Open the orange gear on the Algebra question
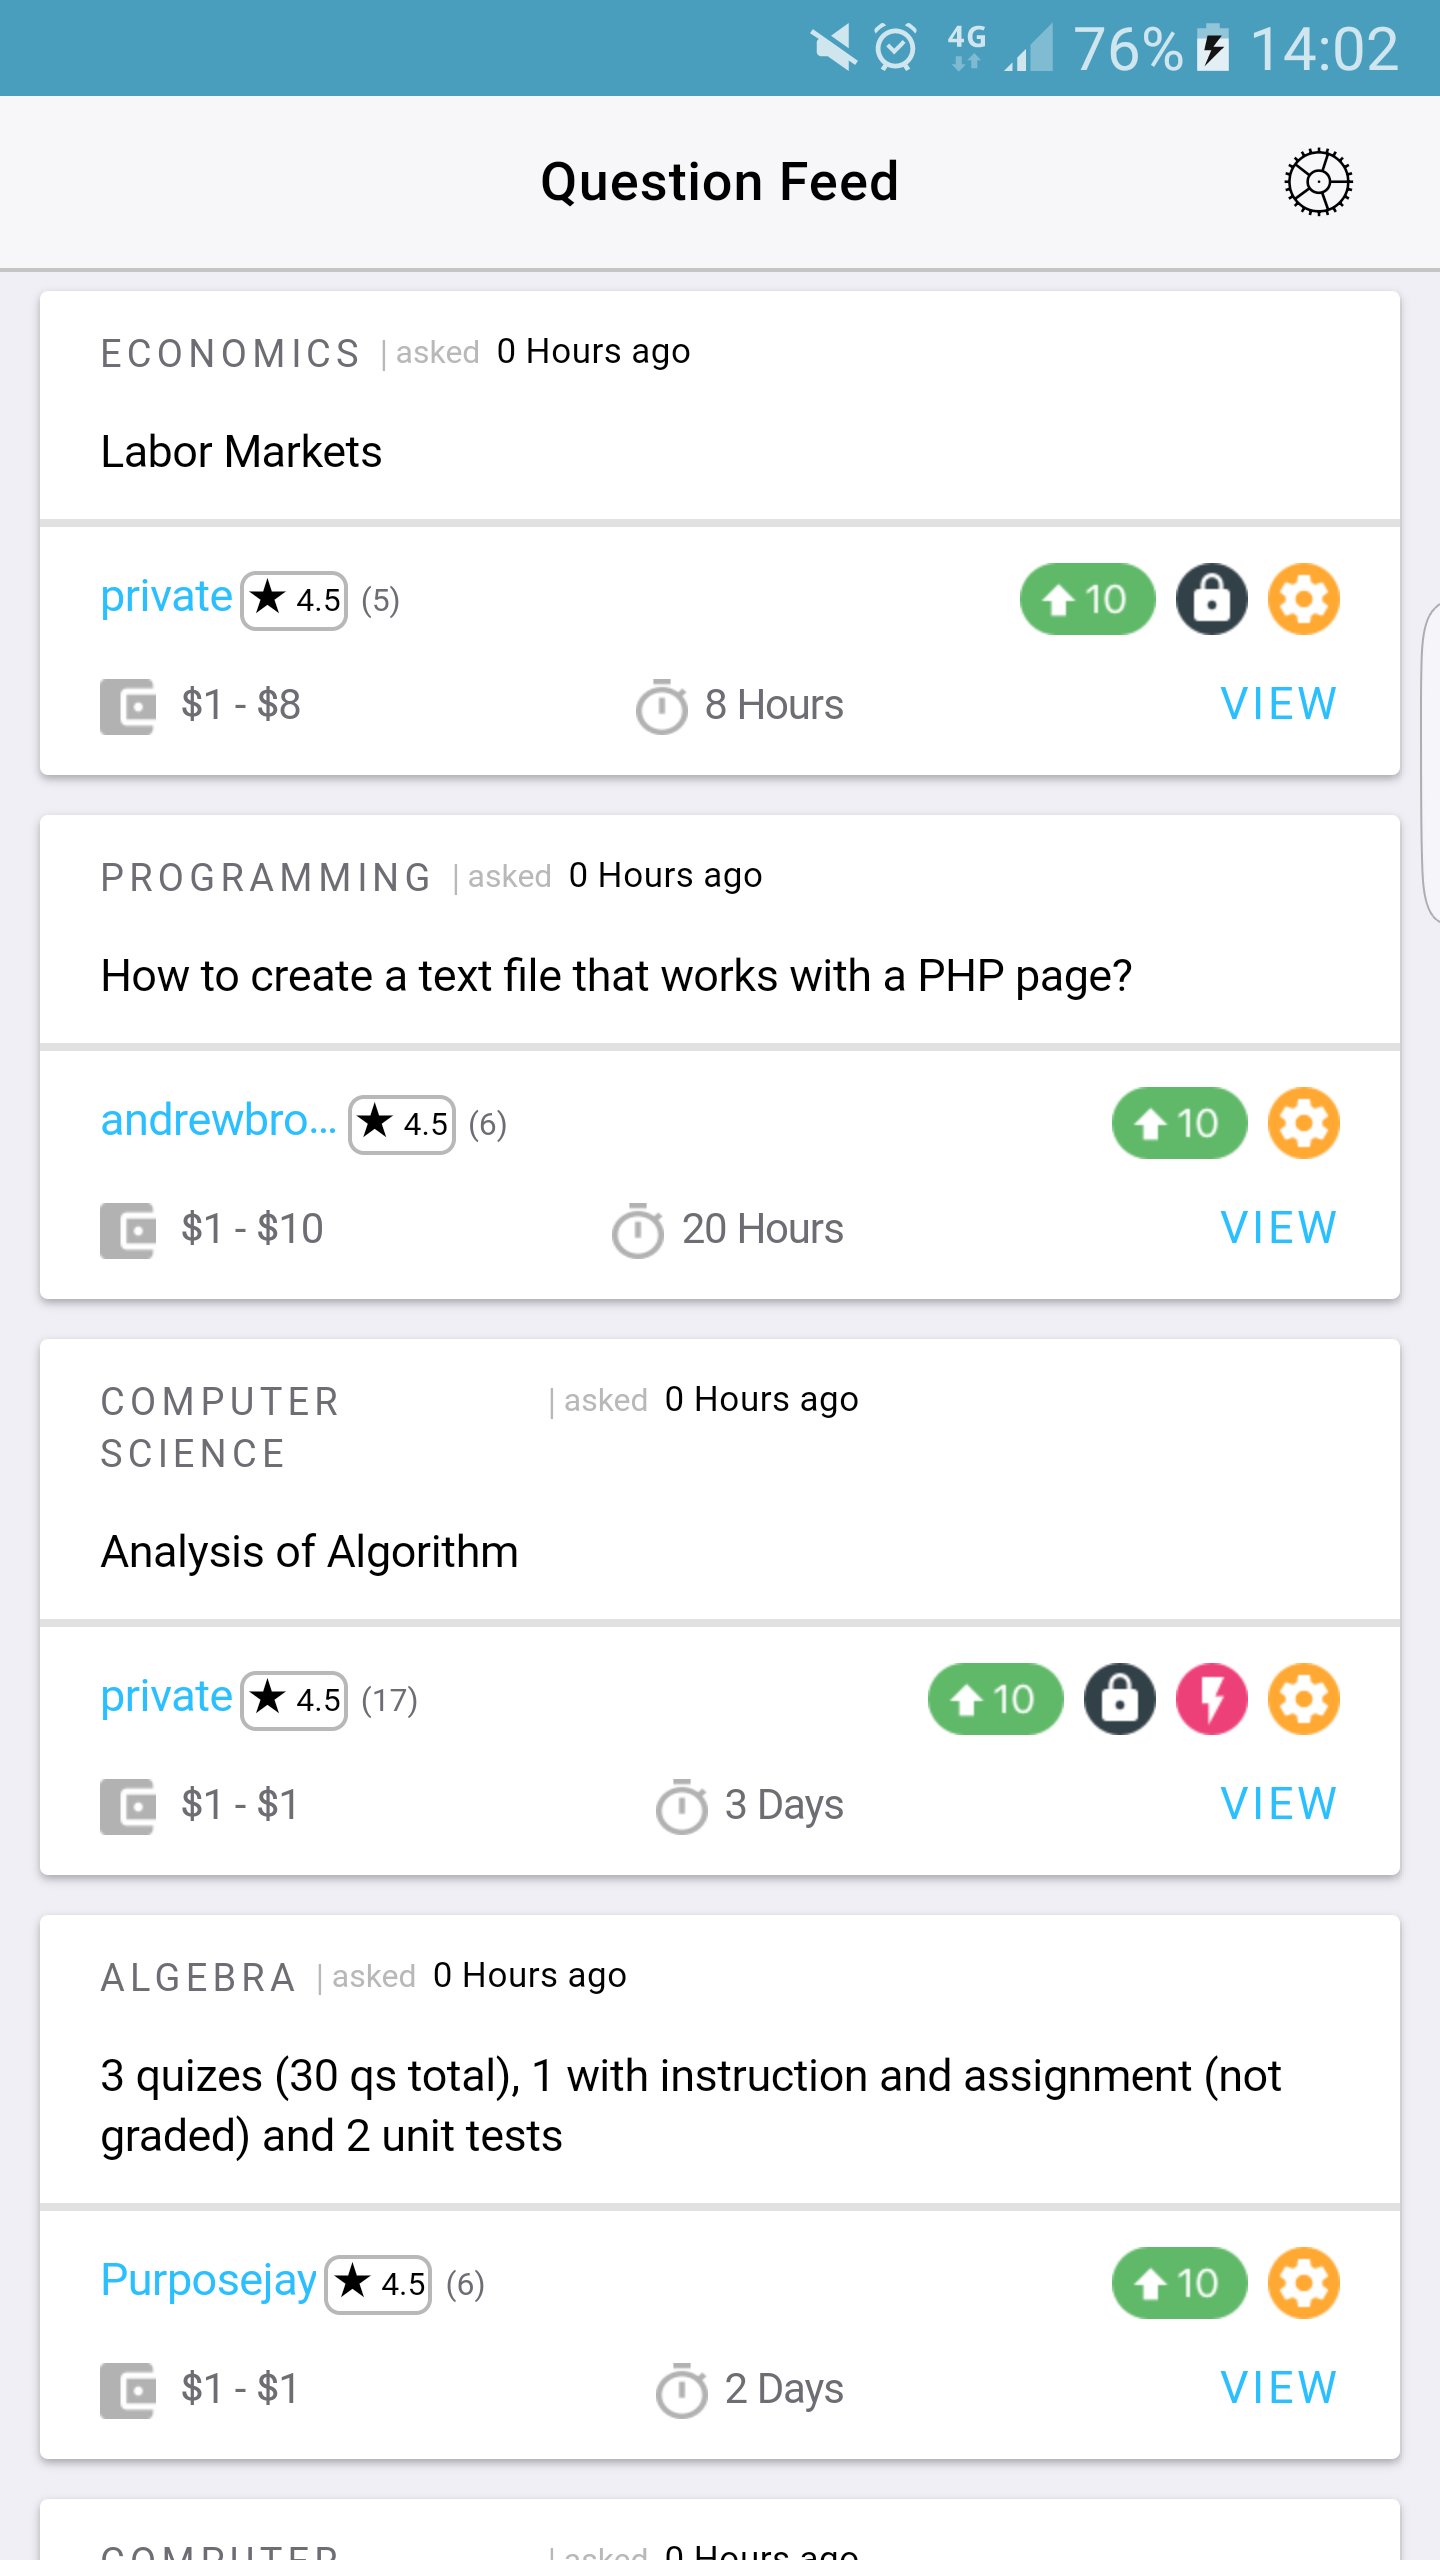This screenshot has width=1440, height=2560. pos(1303,2283)
